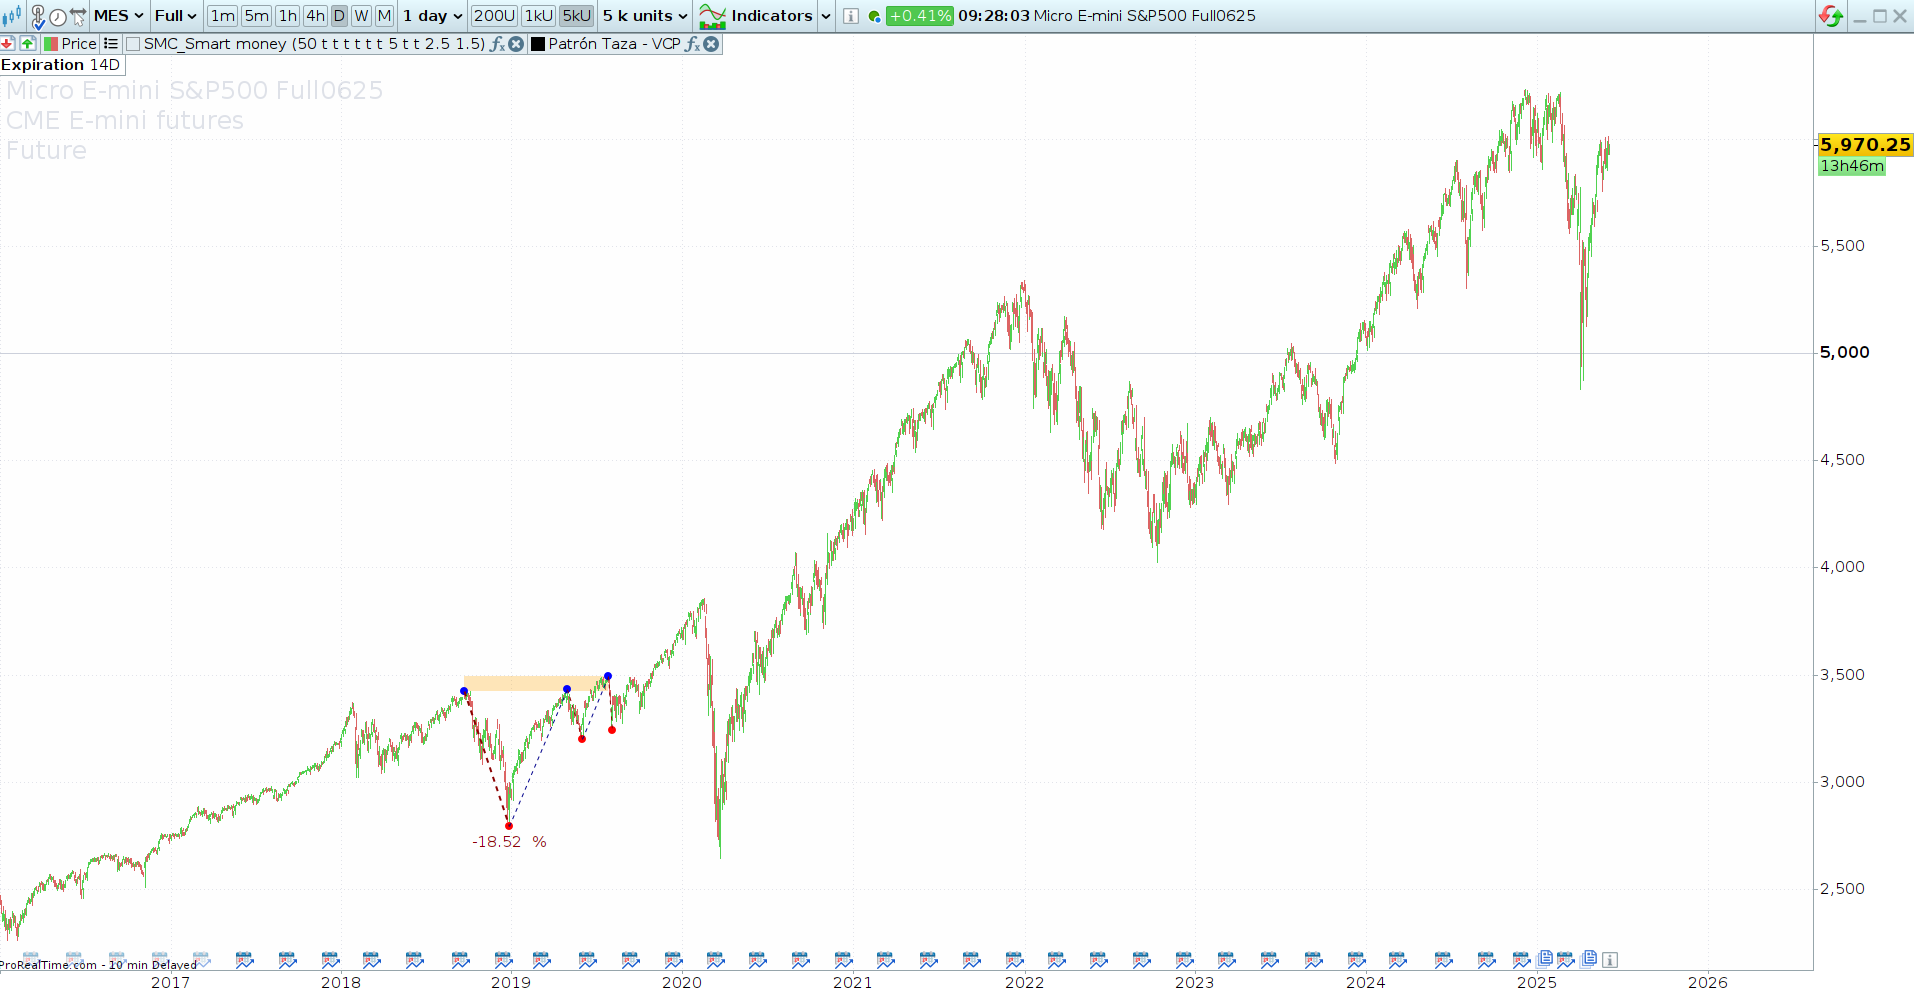Click the Expiration 14D label
The image size is (1914, 993).
tap(61, 65)
